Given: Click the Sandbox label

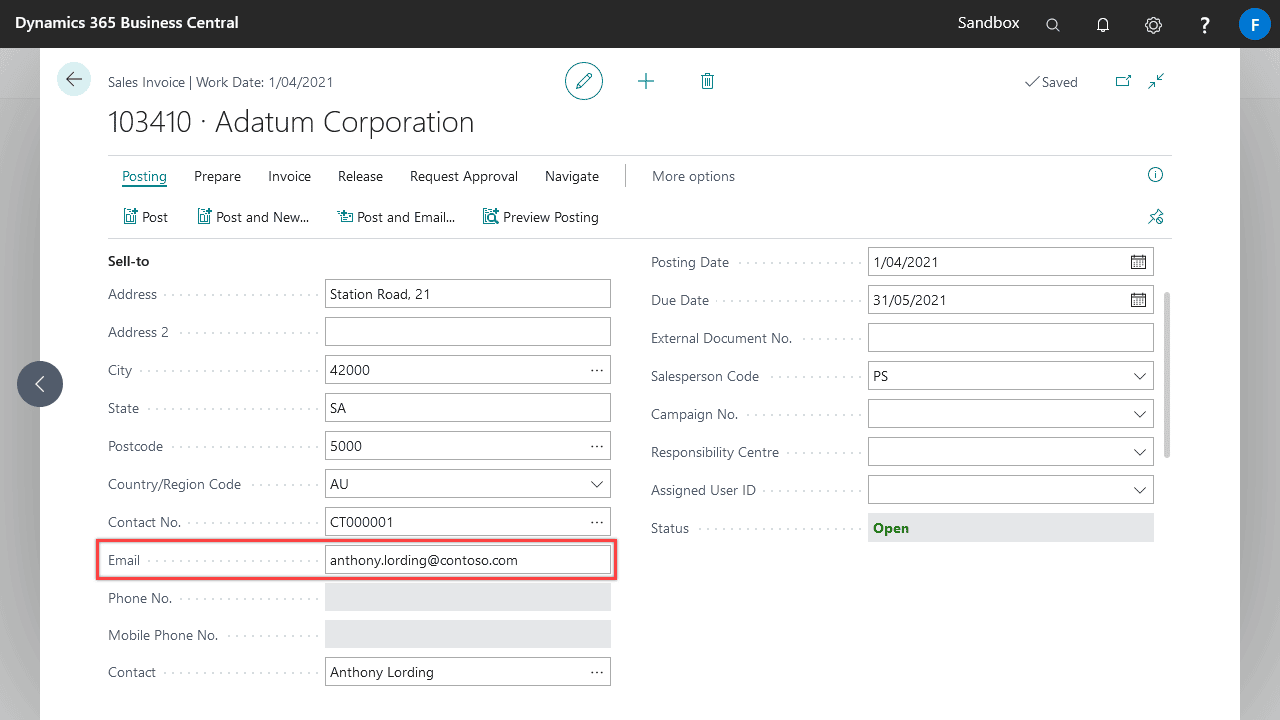Looking at the screenshot, I should click(988, 23).
